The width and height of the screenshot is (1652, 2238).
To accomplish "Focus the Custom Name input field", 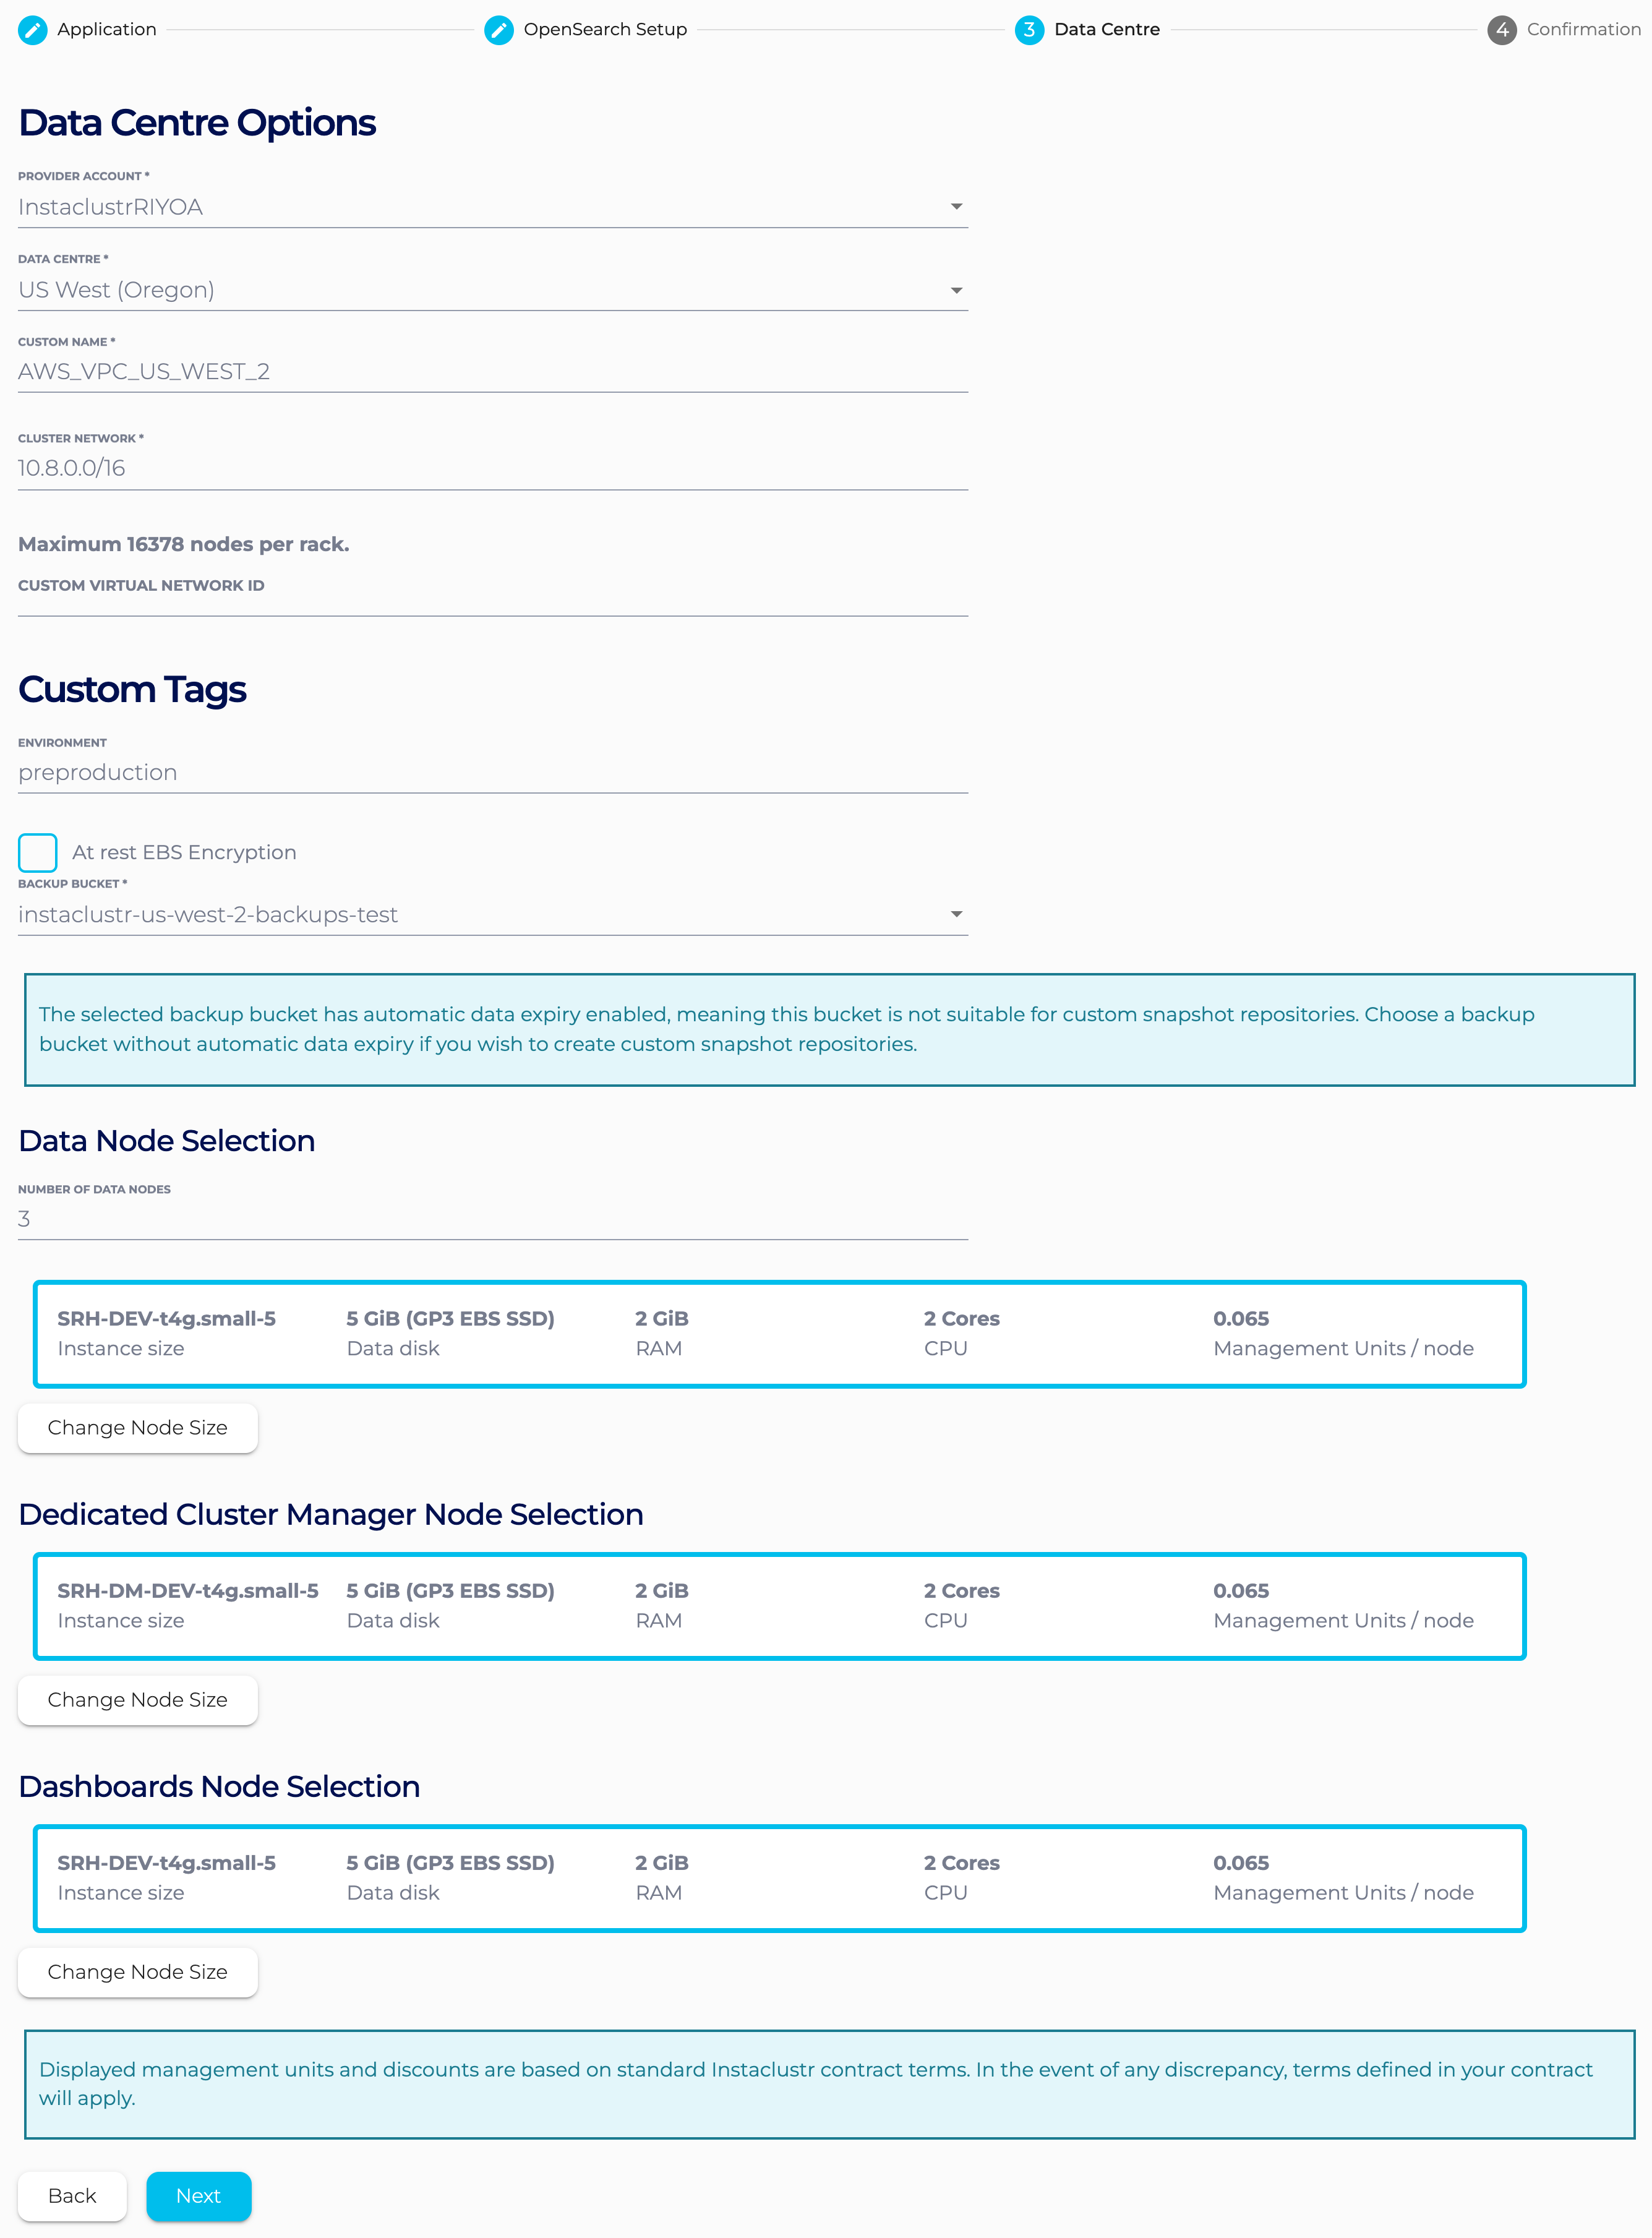I will 492,372.
